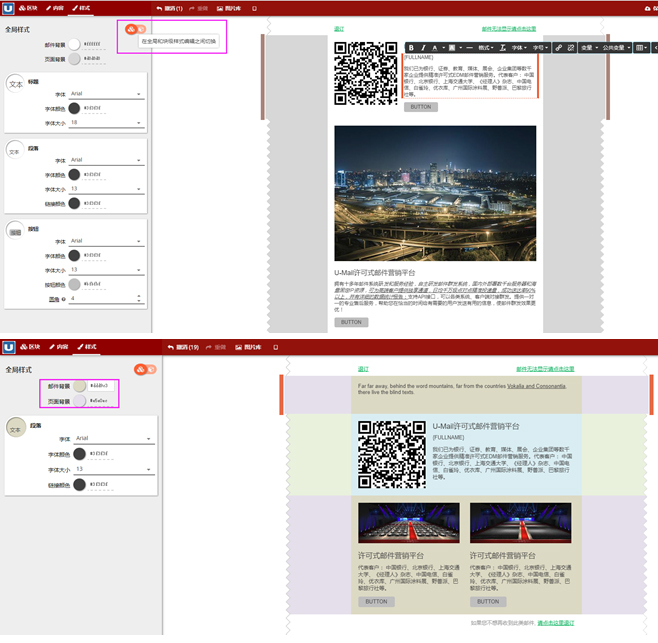Open the 变量 variable dropdown
Image resolution: width=658 pixels, height=643 pixels.
pos(589,48)
